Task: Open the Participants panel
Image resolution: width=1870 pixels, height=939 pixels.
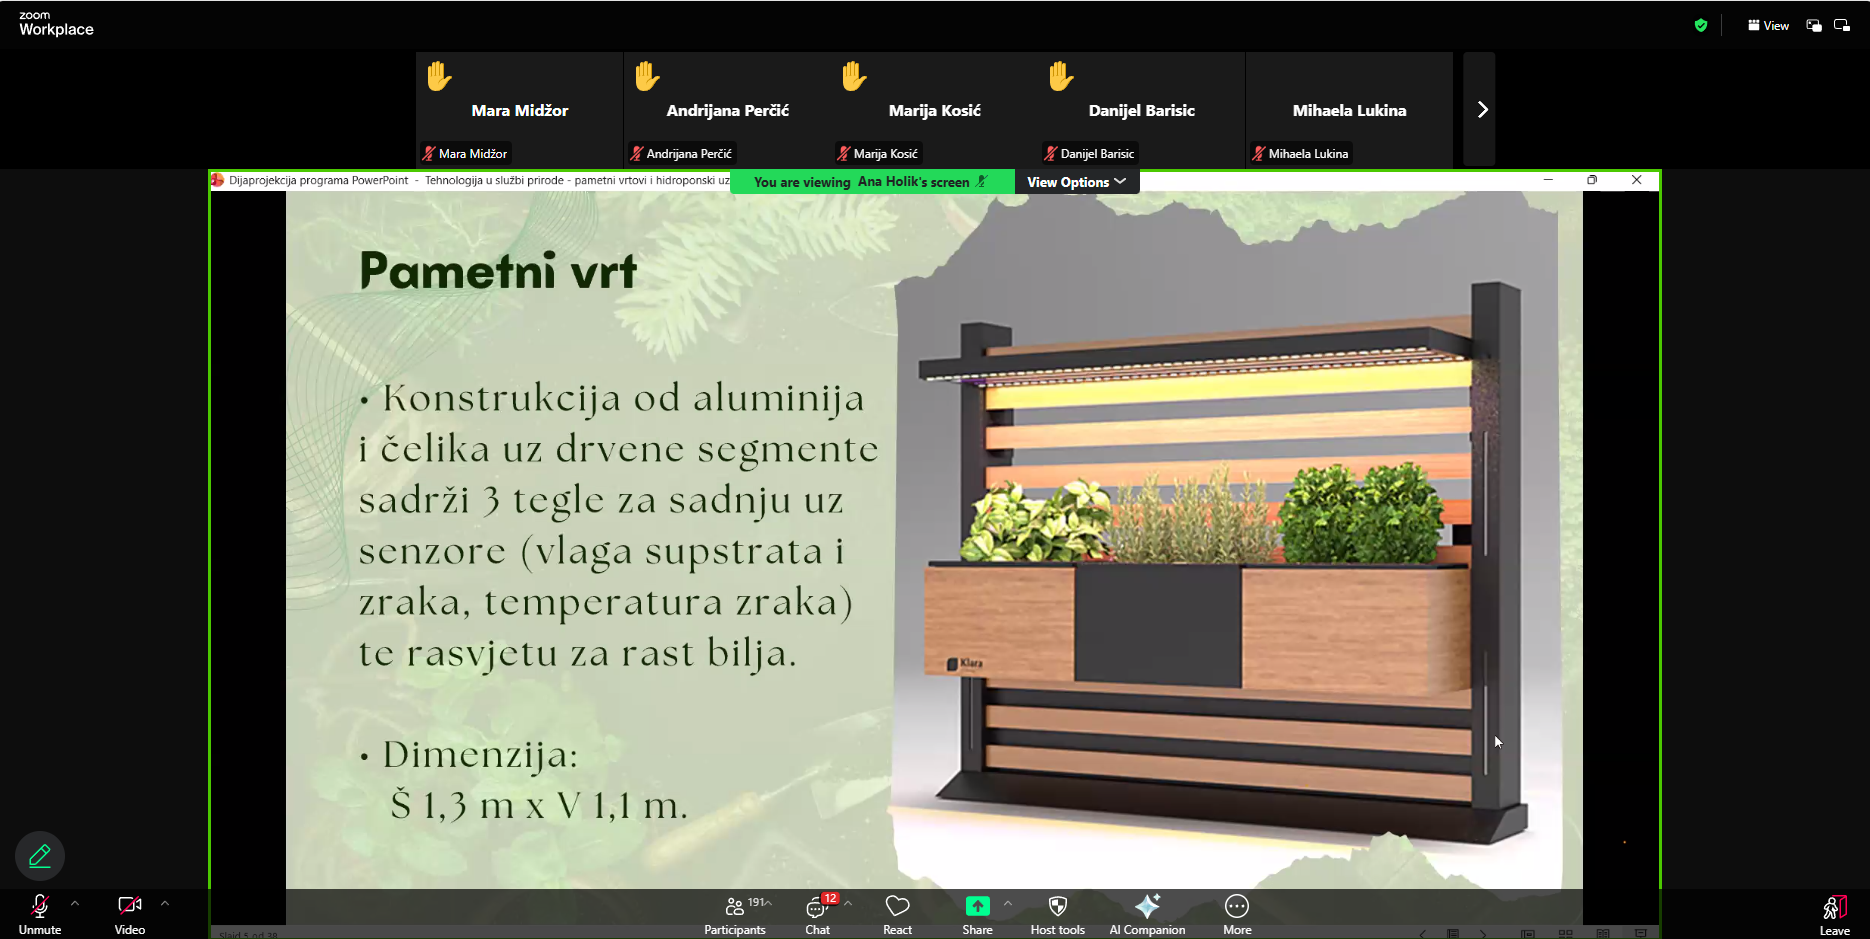Action: tap(735, 912)
